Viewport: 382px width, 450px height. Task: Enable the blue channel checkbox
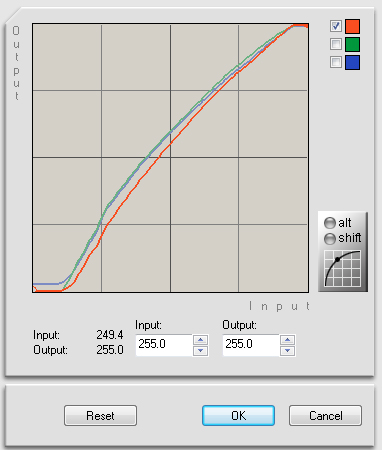(336, 62)
